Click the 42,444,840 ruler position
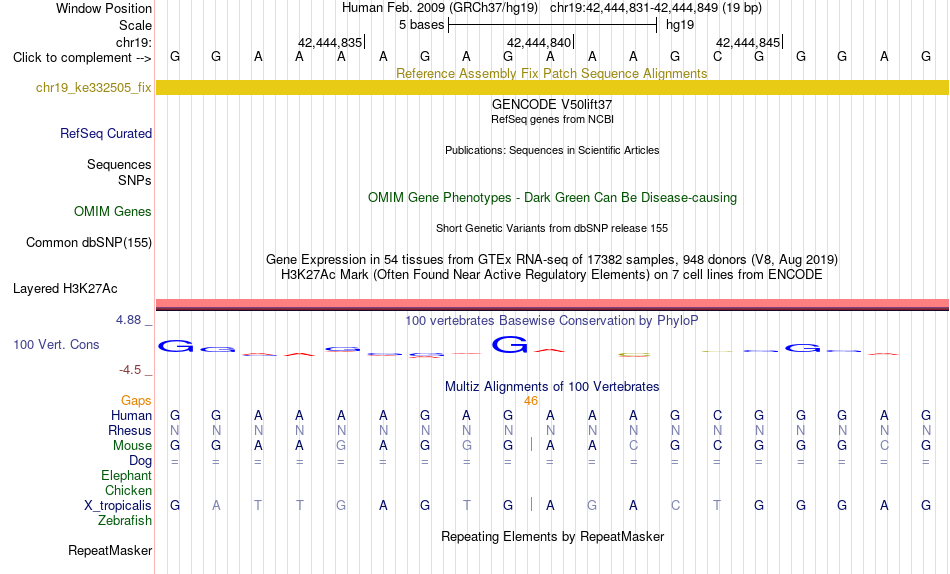Viewport: 950px width, 574px height. coord(539,42)
